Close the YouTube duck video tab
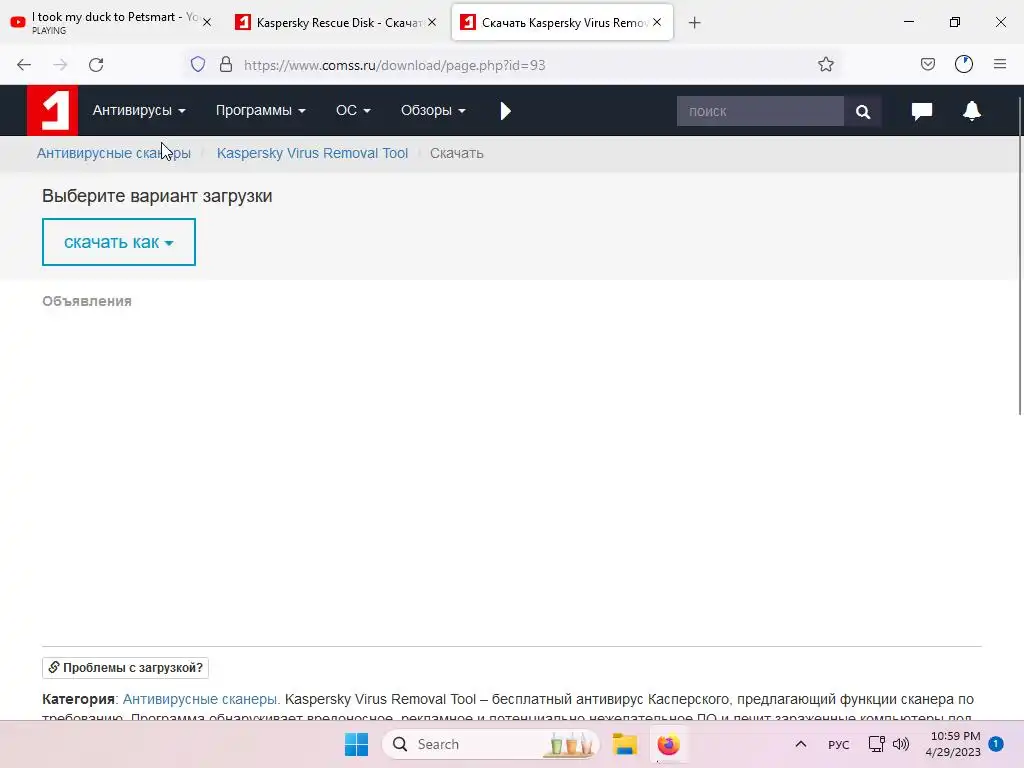 tap(206, 22)
